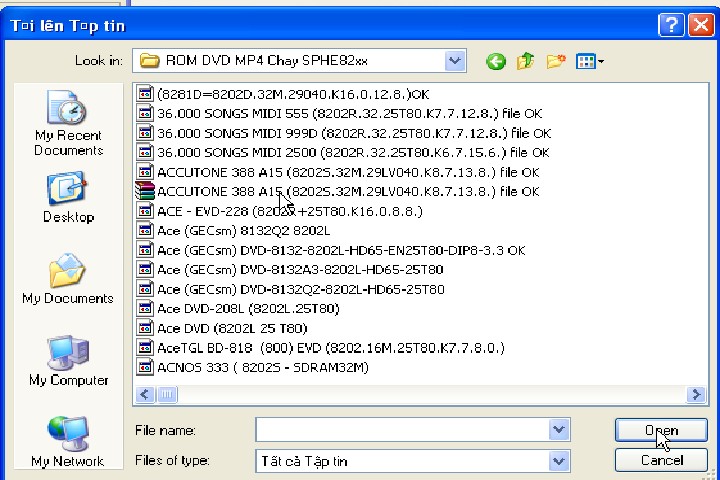Click the WinRAR archive icon ACCUTONE 388 A15
Screen dimensions: 720x480
[x=145, y=191]
